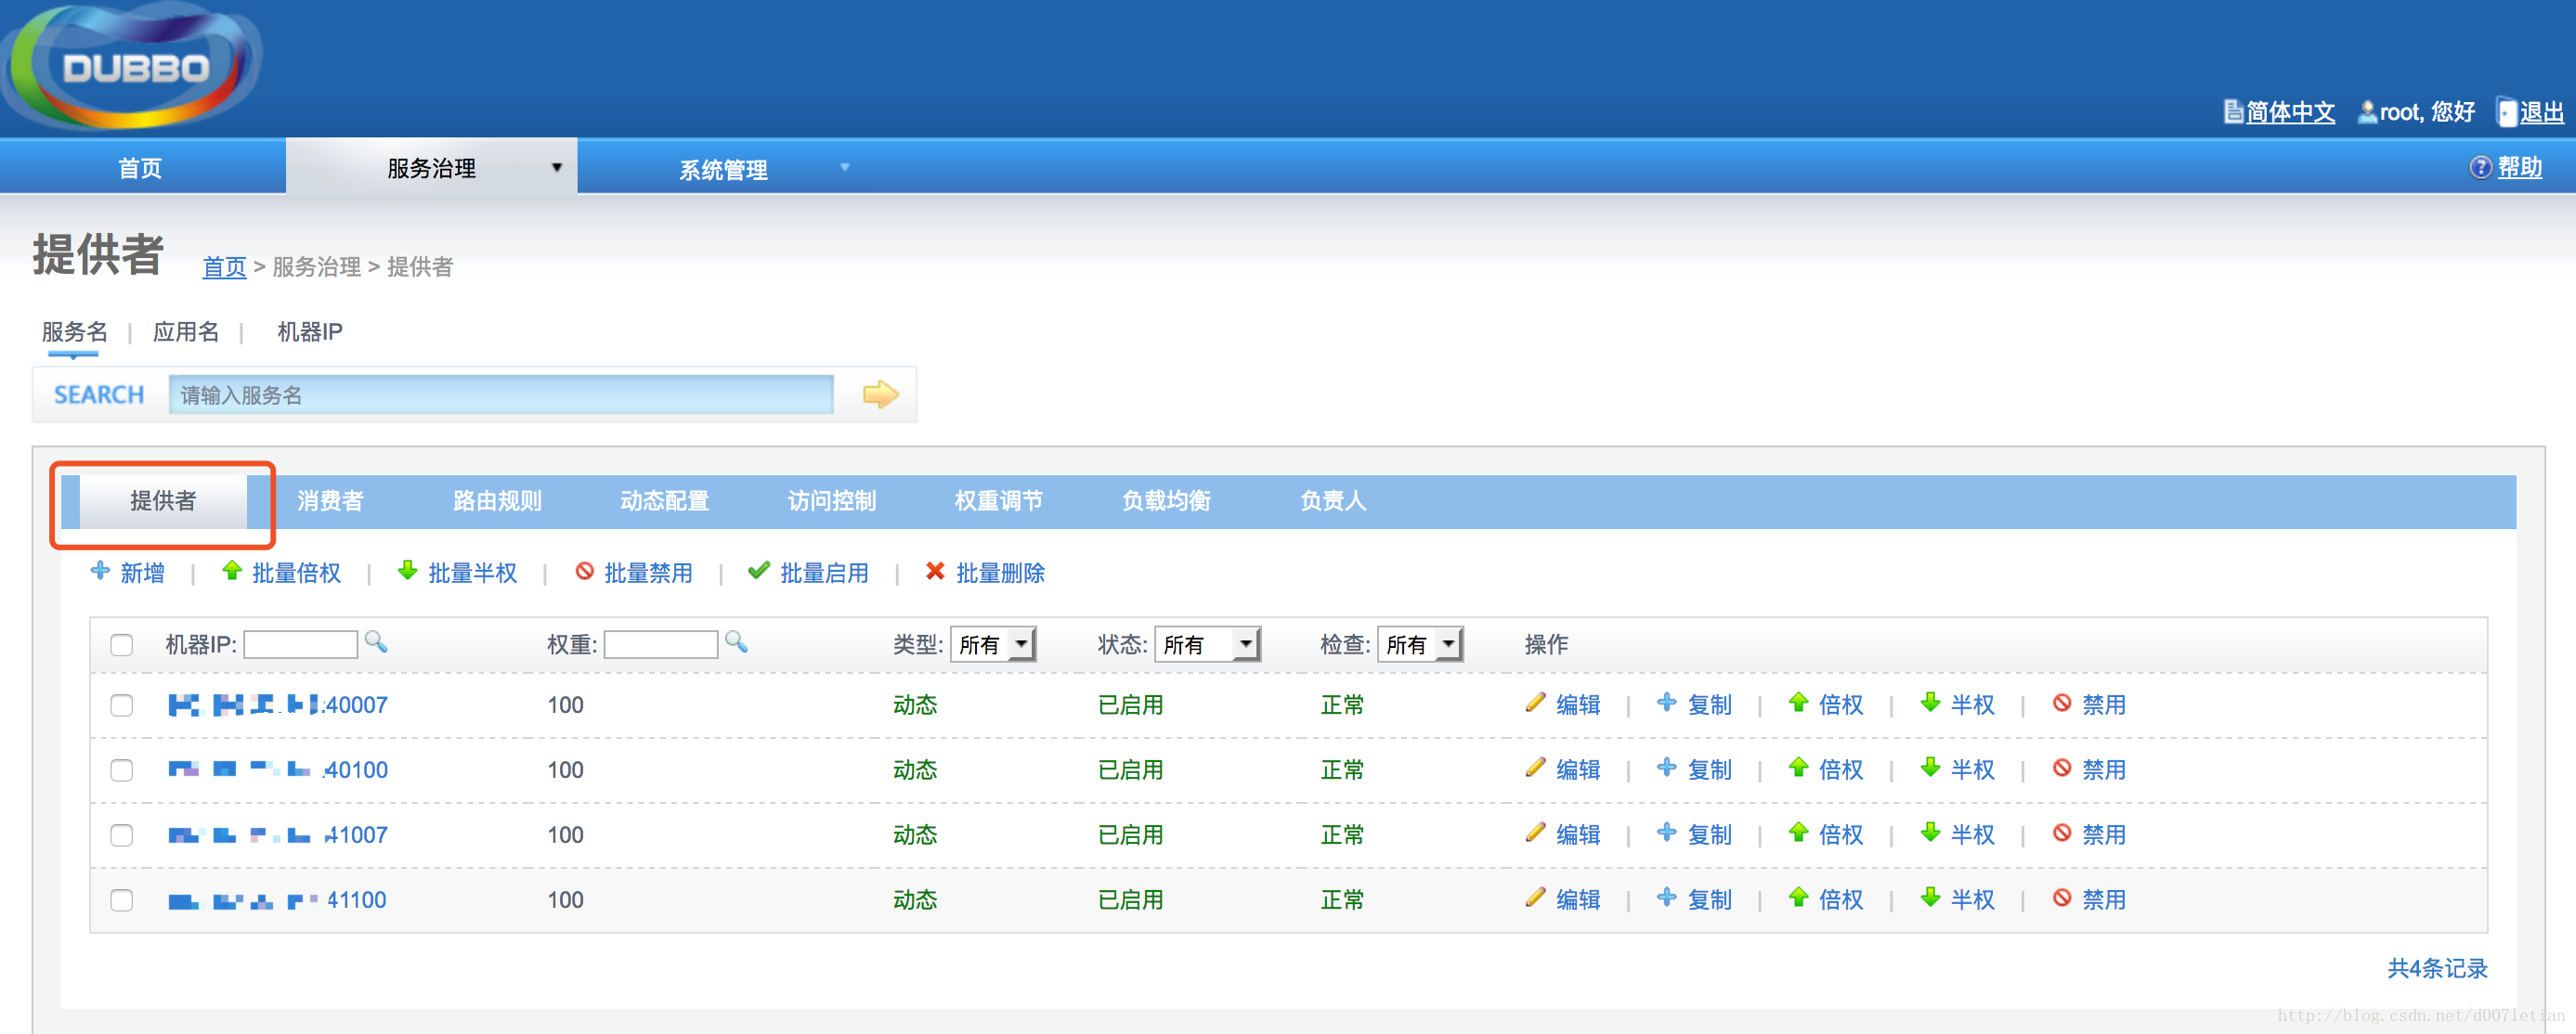
Task: Switch to the 路由规则 tab
Action: coord(497,501)
